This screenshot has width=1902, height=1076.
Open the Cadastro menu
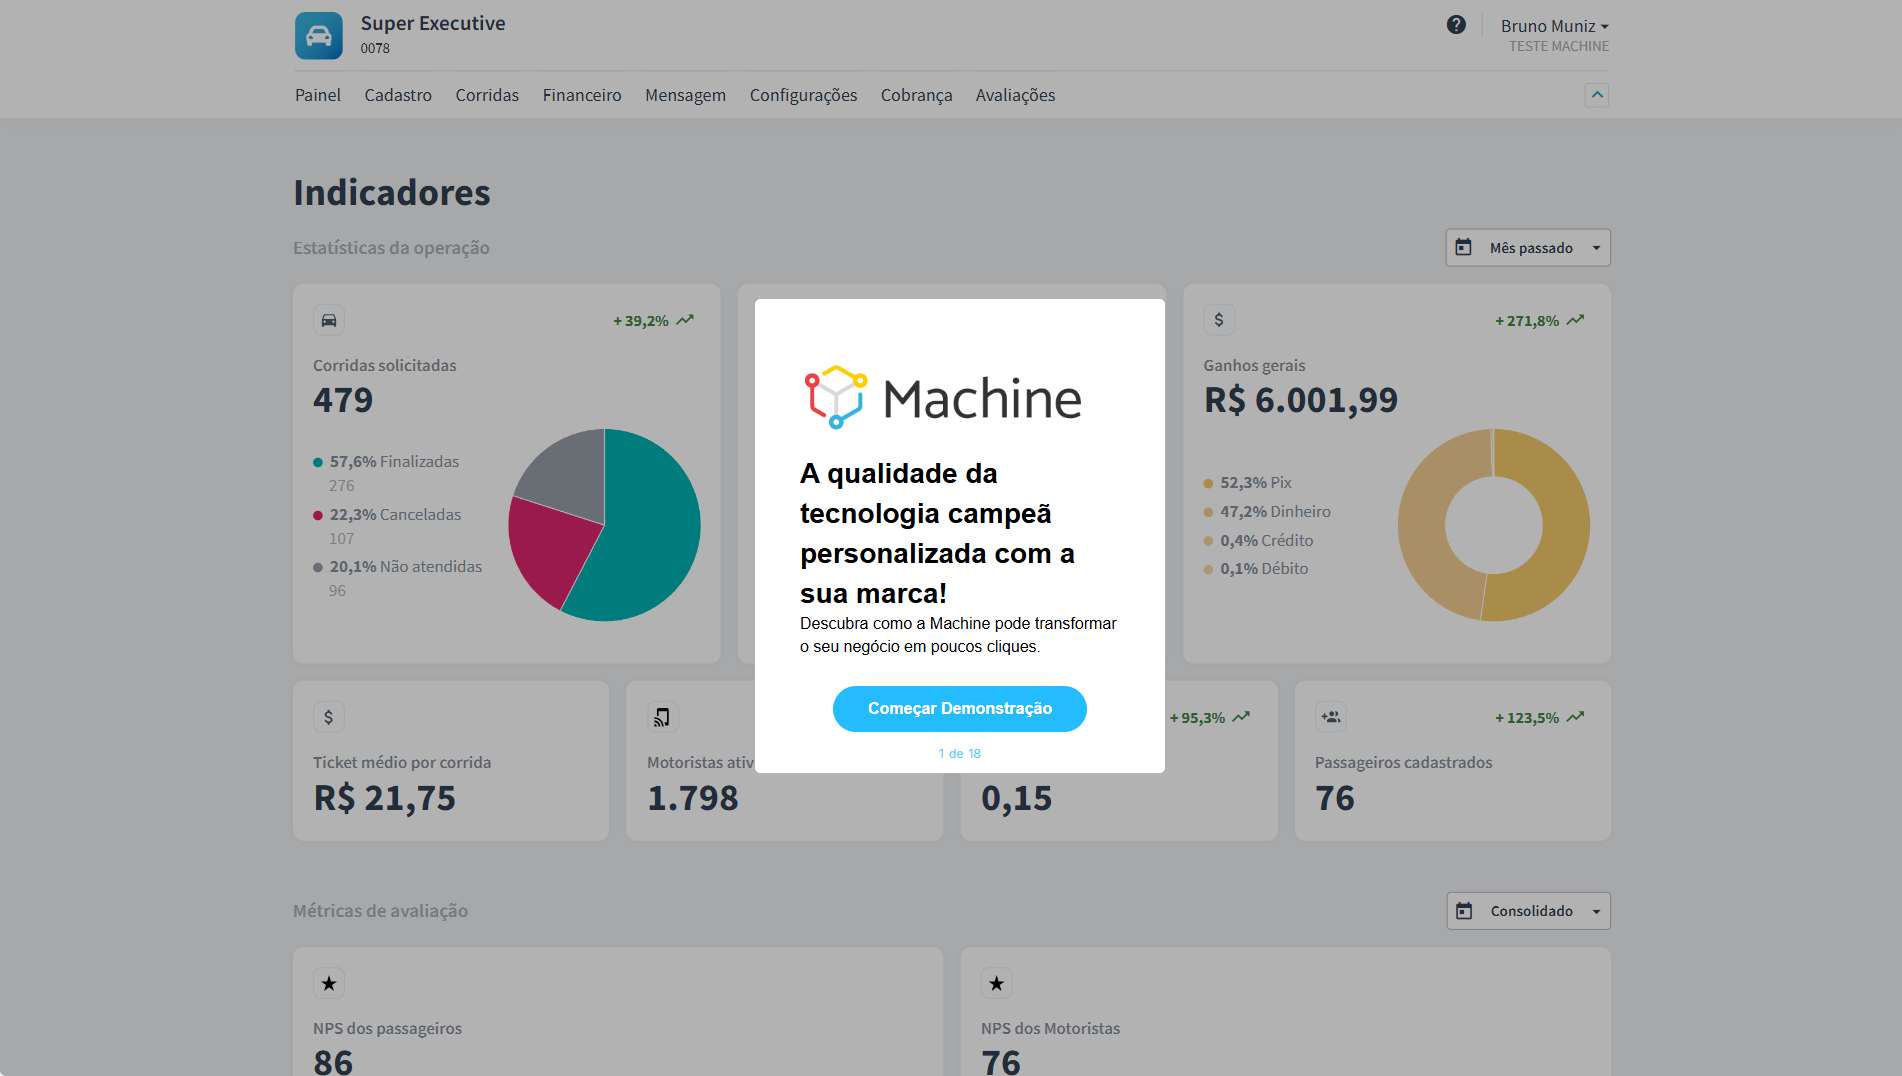(398, 95)
